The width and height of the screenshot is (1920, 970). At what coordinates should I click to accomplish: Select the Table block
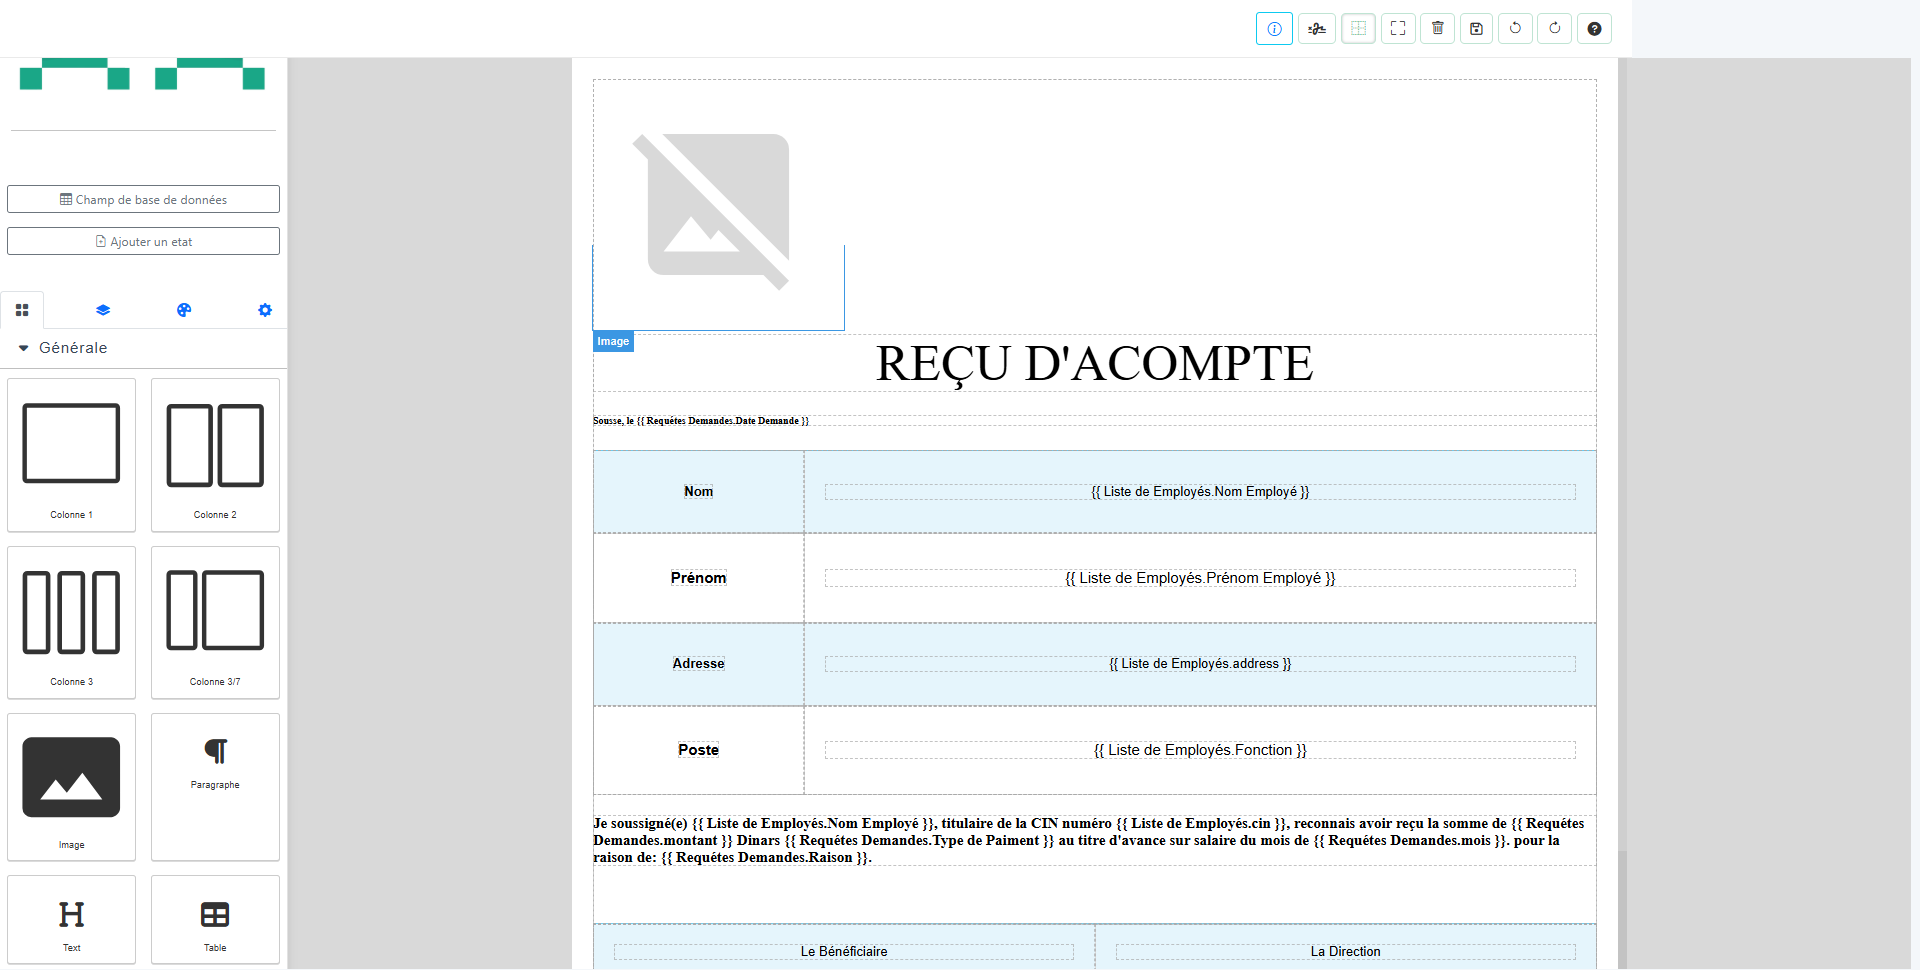tap(215, 919)
